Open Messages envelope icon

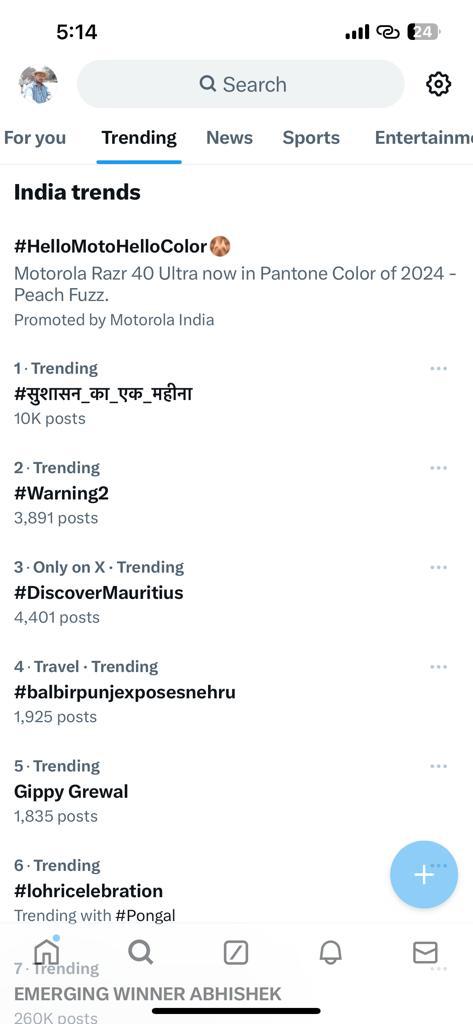425,953
